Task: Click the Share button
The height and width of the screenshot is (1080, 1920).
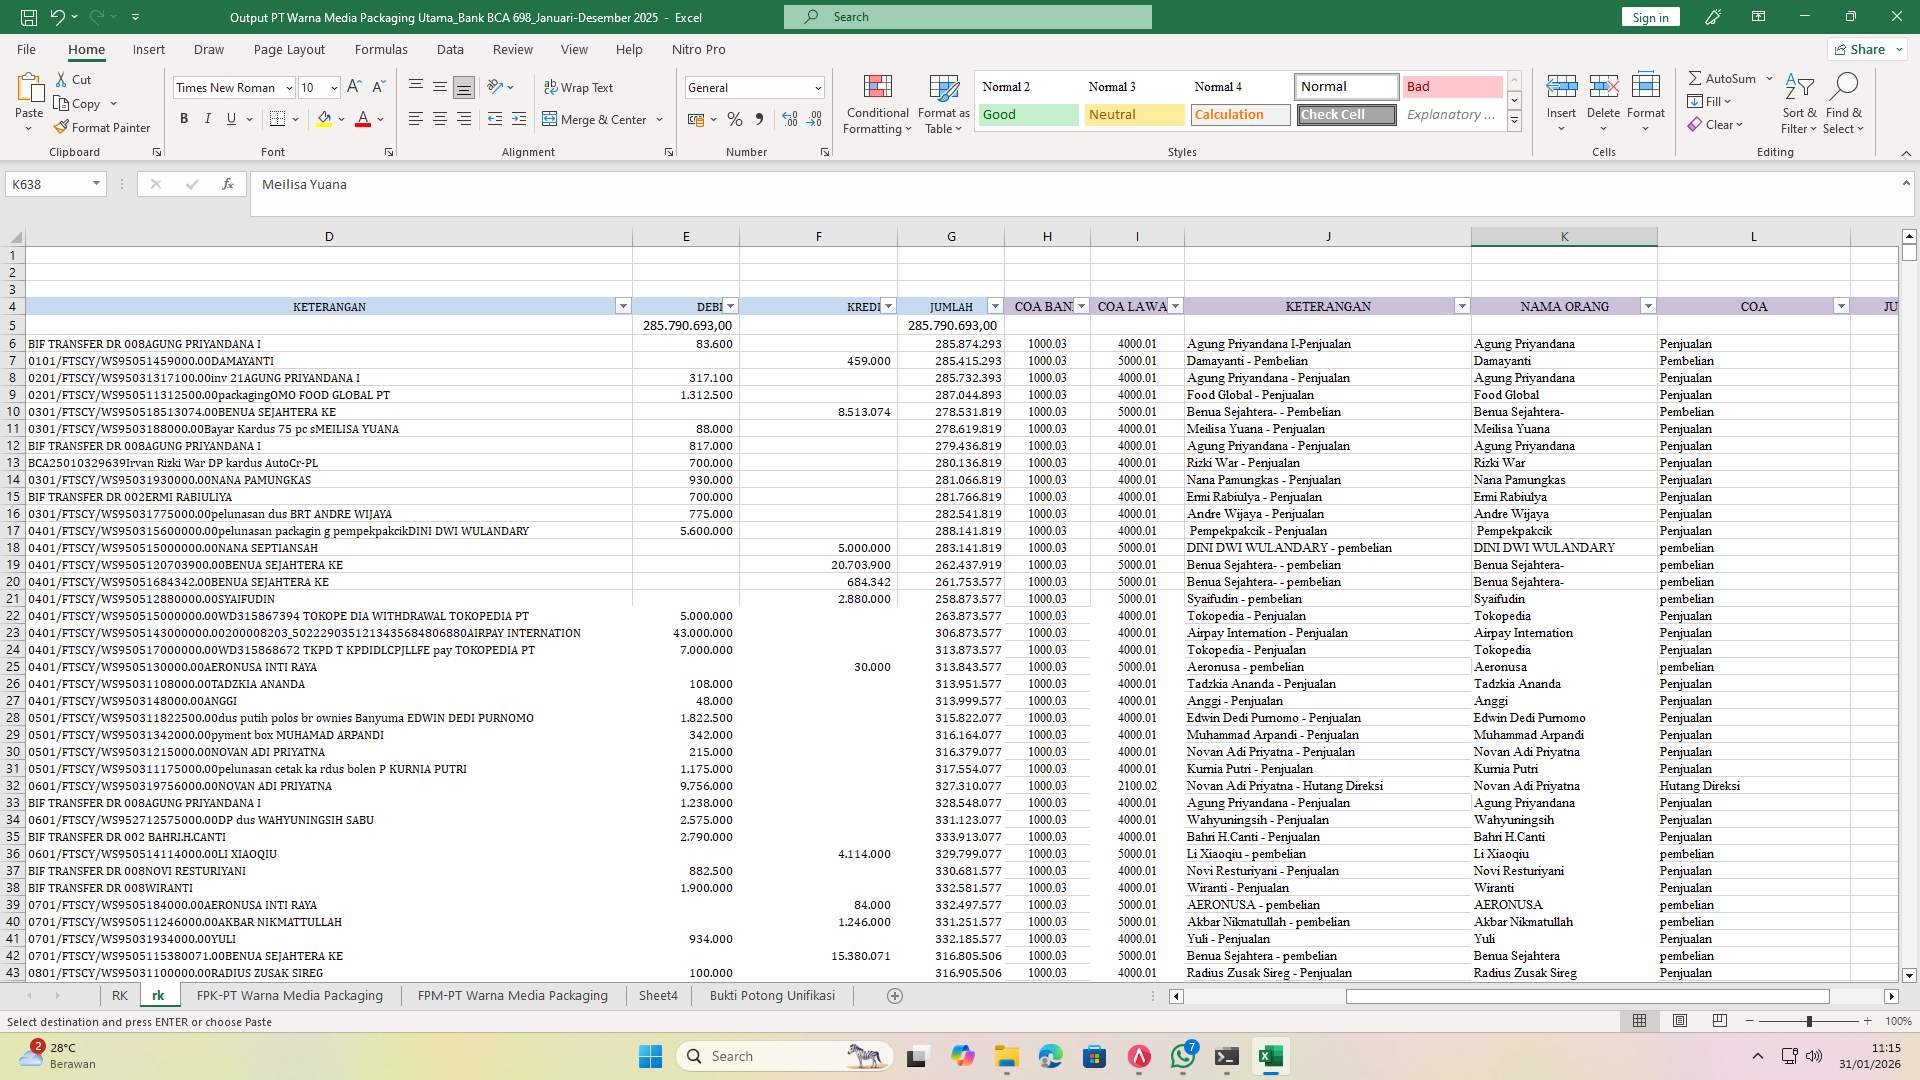Action: [x=1864, y=49]
